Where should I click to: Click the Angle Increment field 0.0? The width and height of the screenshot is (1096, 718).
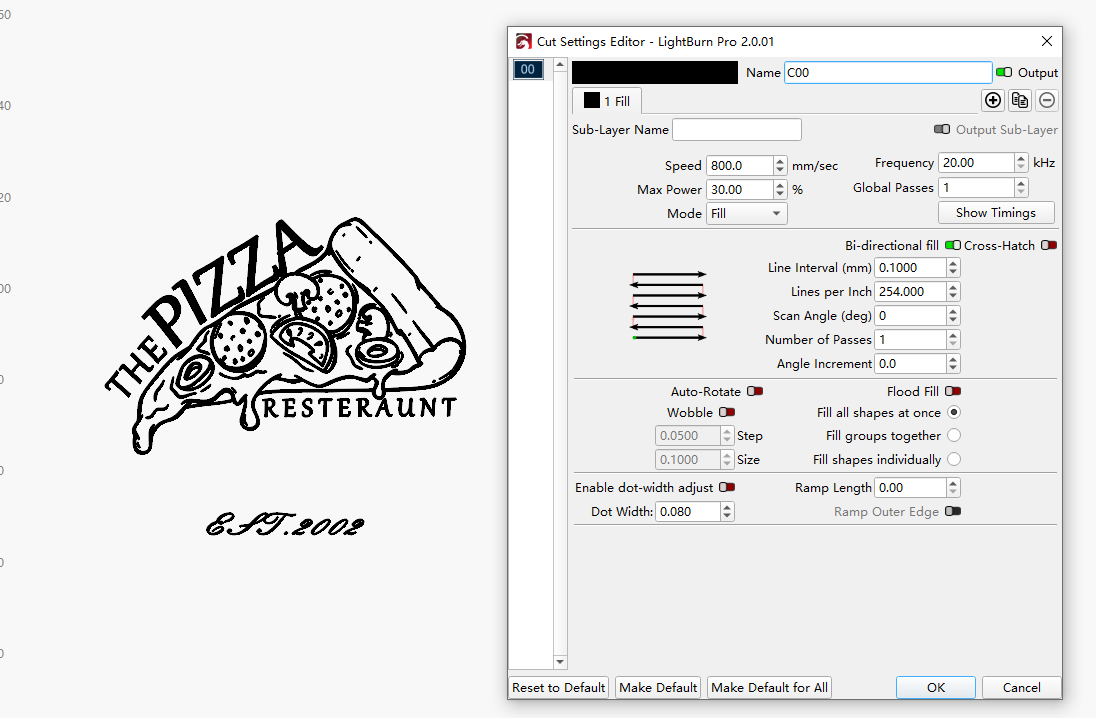(x=910, y=364)
